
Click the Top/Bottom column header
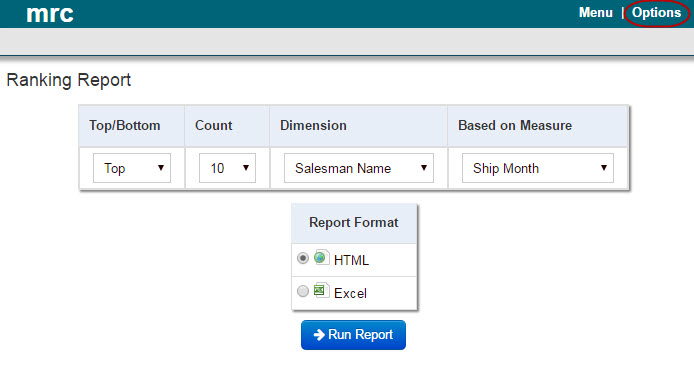coord(124,125)
